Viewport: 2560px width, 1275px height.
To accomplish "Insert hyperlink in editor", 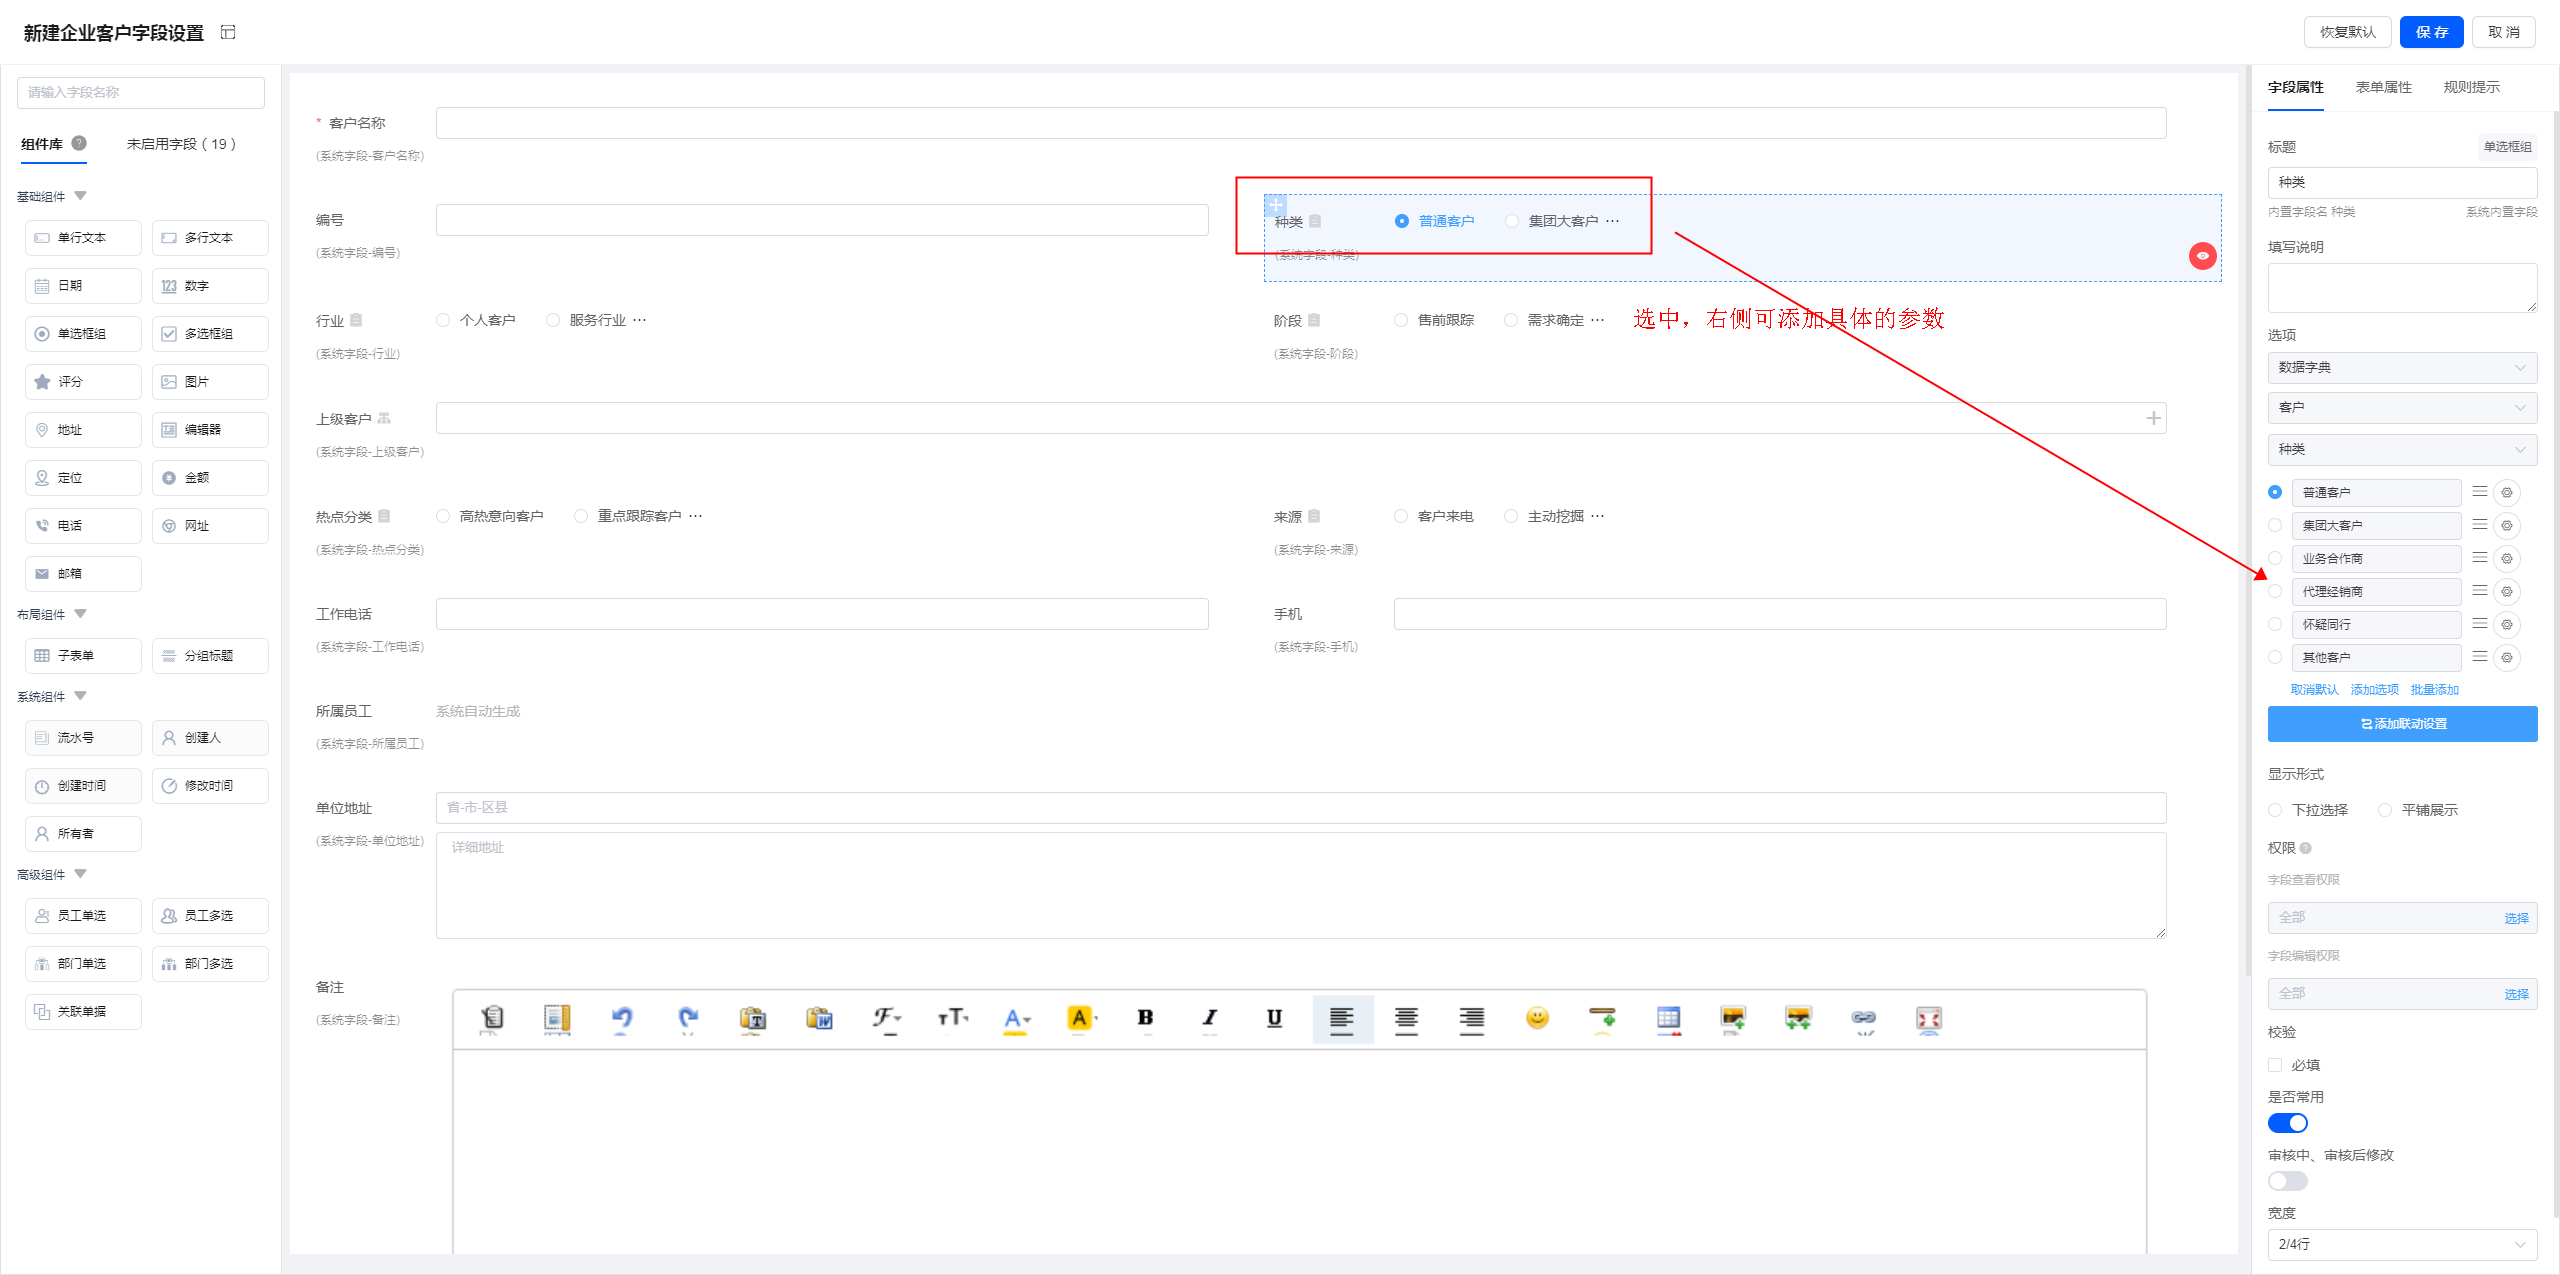I will 1864,1018.
